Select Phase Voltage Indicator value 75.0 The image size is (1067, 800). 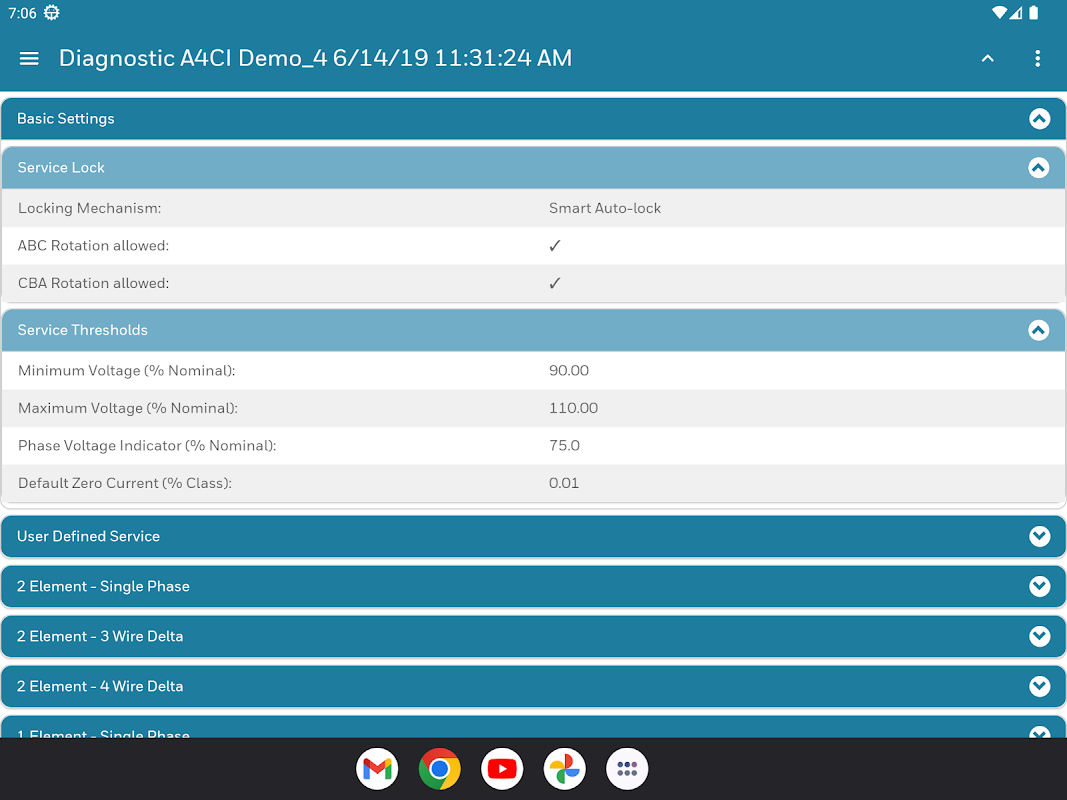[564, 446]
